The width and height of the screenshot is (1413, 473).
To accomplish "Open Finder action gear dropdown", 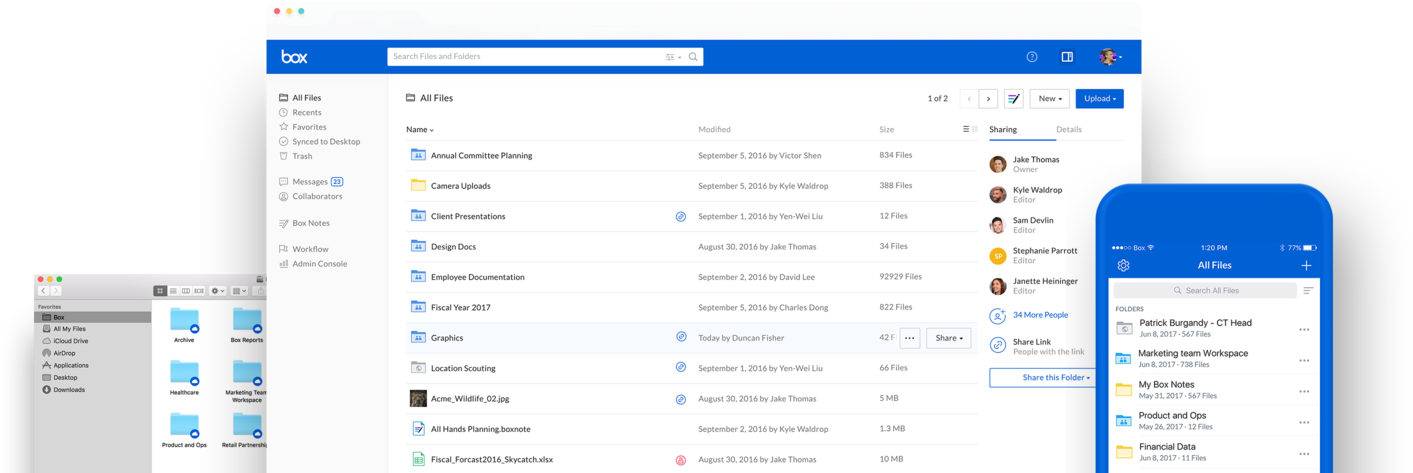I will click(217, 291).
